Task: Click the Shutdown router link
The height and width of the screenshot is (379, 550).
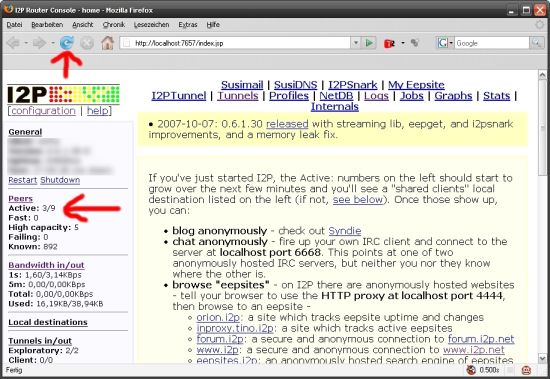Action: pos(60,180)
